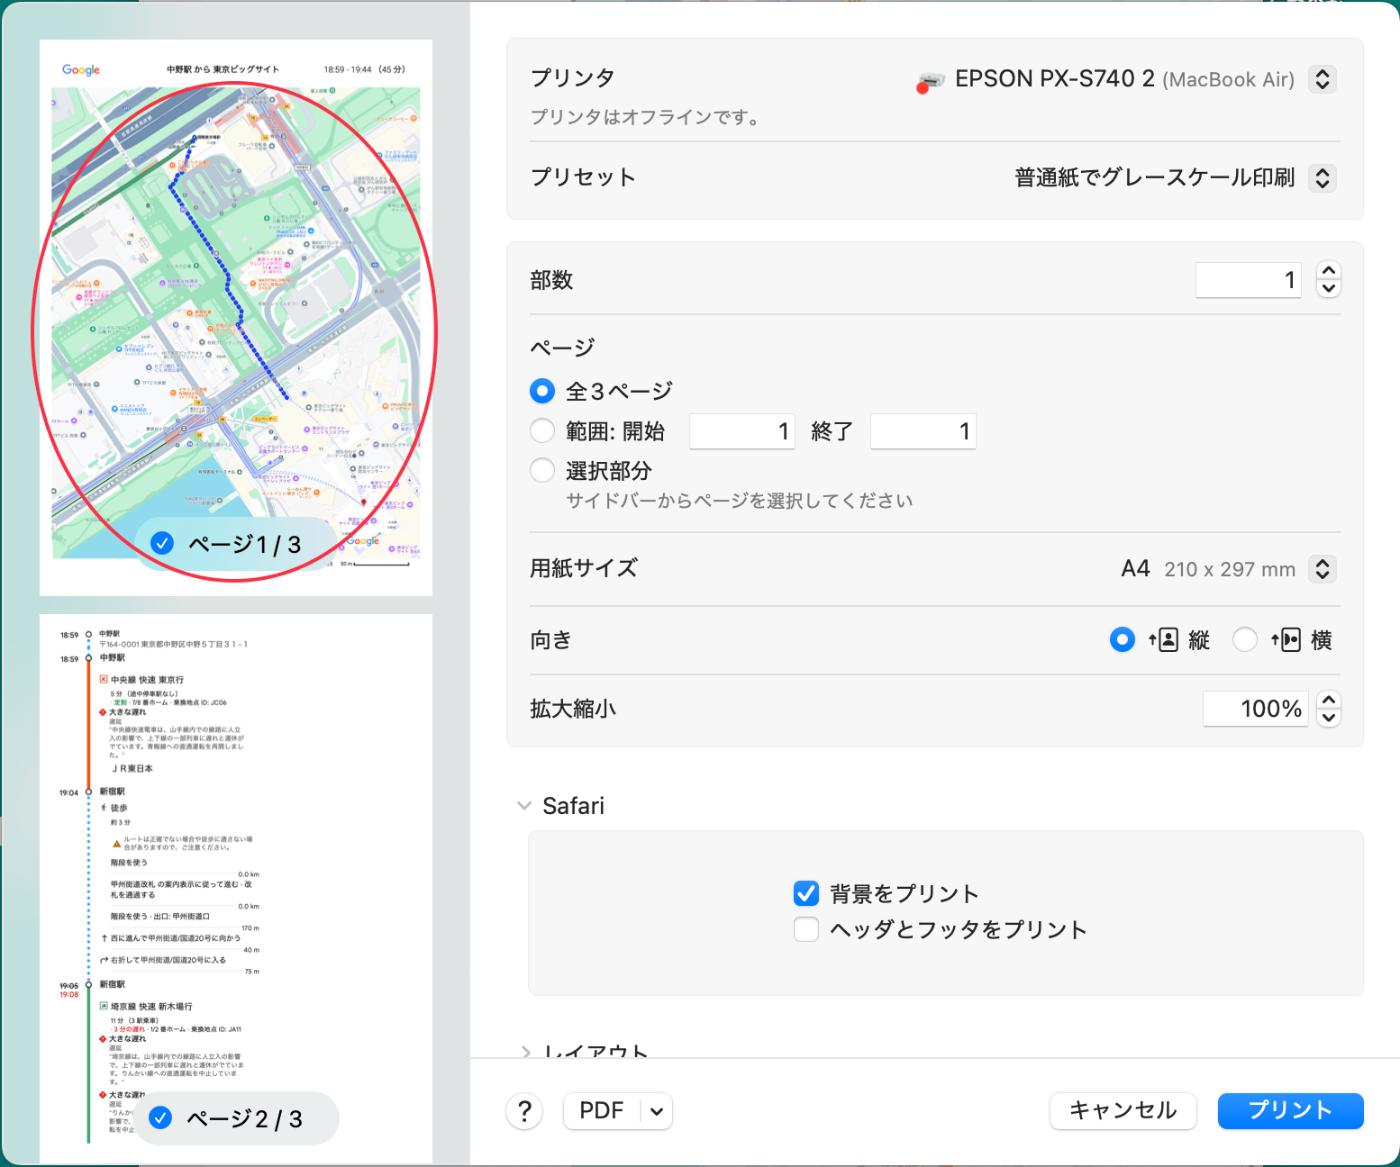The image size is (1400, 1167).
Task: Click the 拡大縮小 100% scale field
Action: (x=1256, y=709)
